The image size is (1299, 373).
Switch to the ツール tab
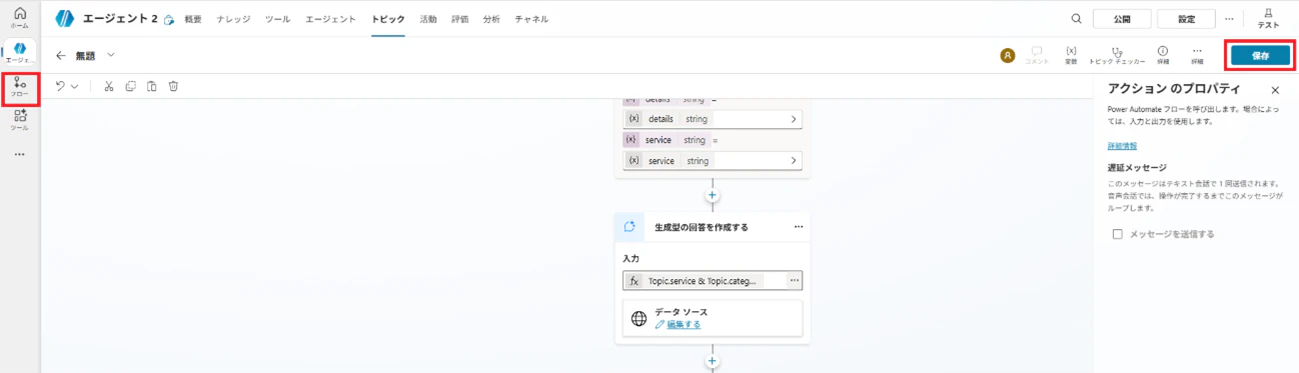[278, 19]
